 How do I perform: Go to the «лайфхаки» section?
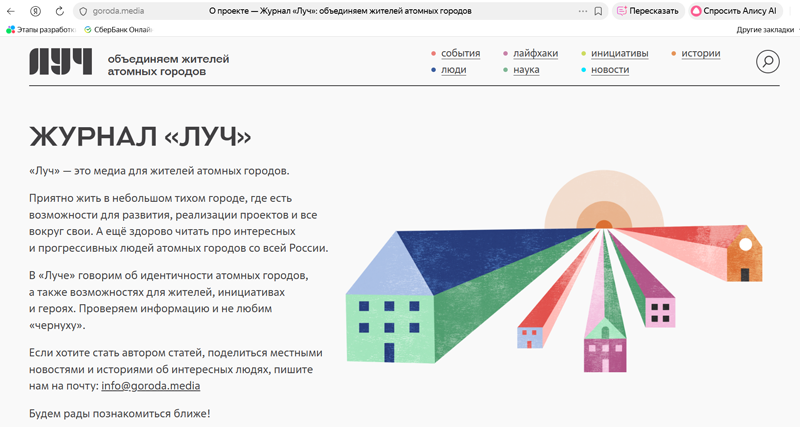point(537,53)
